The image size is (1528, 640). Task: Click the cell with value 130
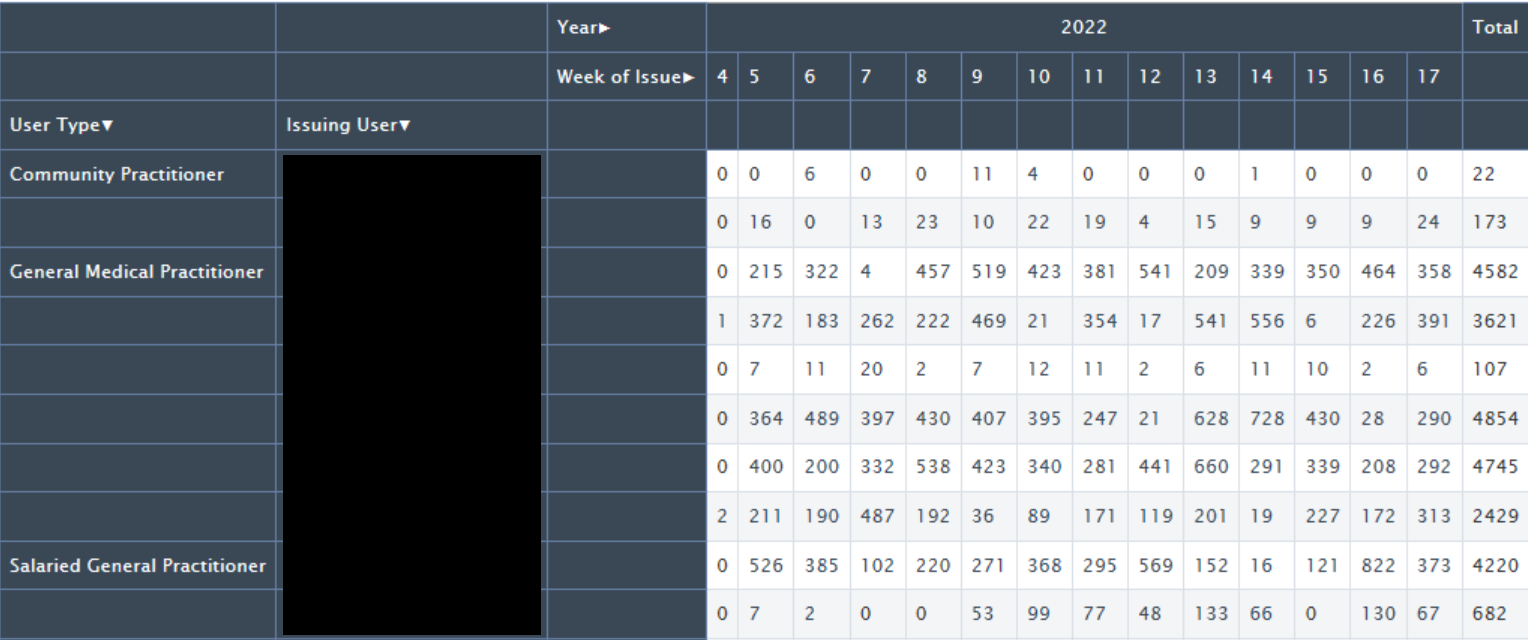pos(1378,614)
